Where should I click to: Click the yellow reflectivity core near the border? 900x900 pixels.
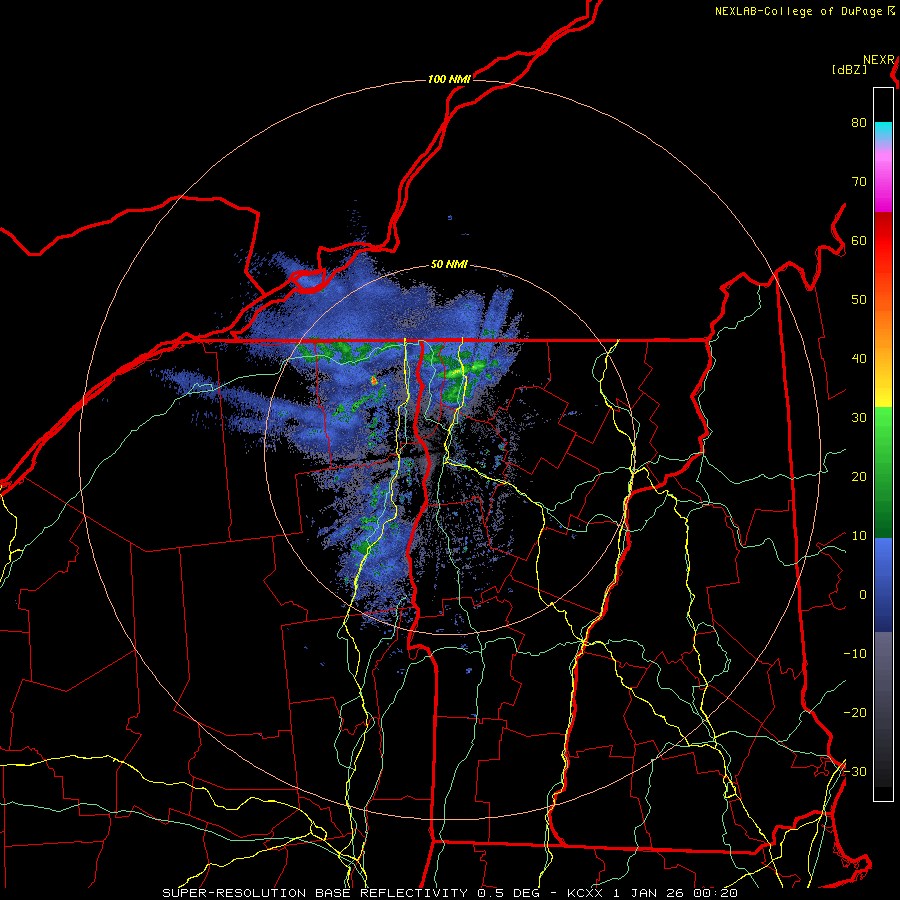(457, 373)
